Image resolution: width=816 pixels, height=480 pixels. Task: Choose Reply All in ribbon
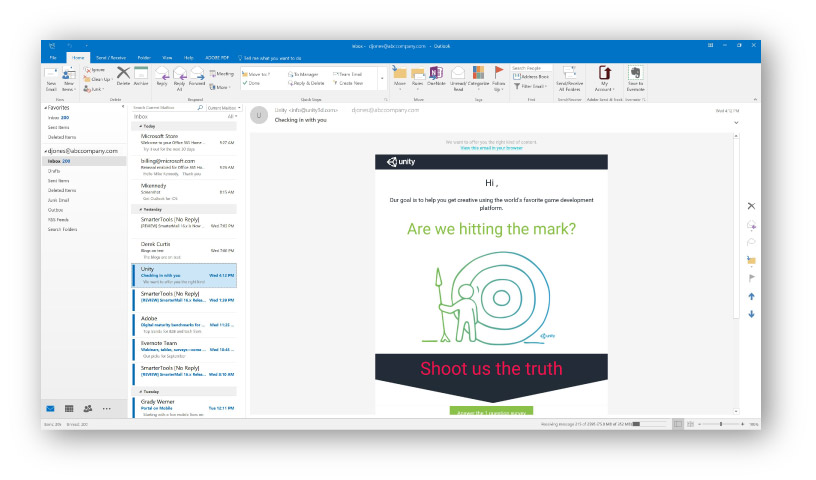(x=180, y=79)
